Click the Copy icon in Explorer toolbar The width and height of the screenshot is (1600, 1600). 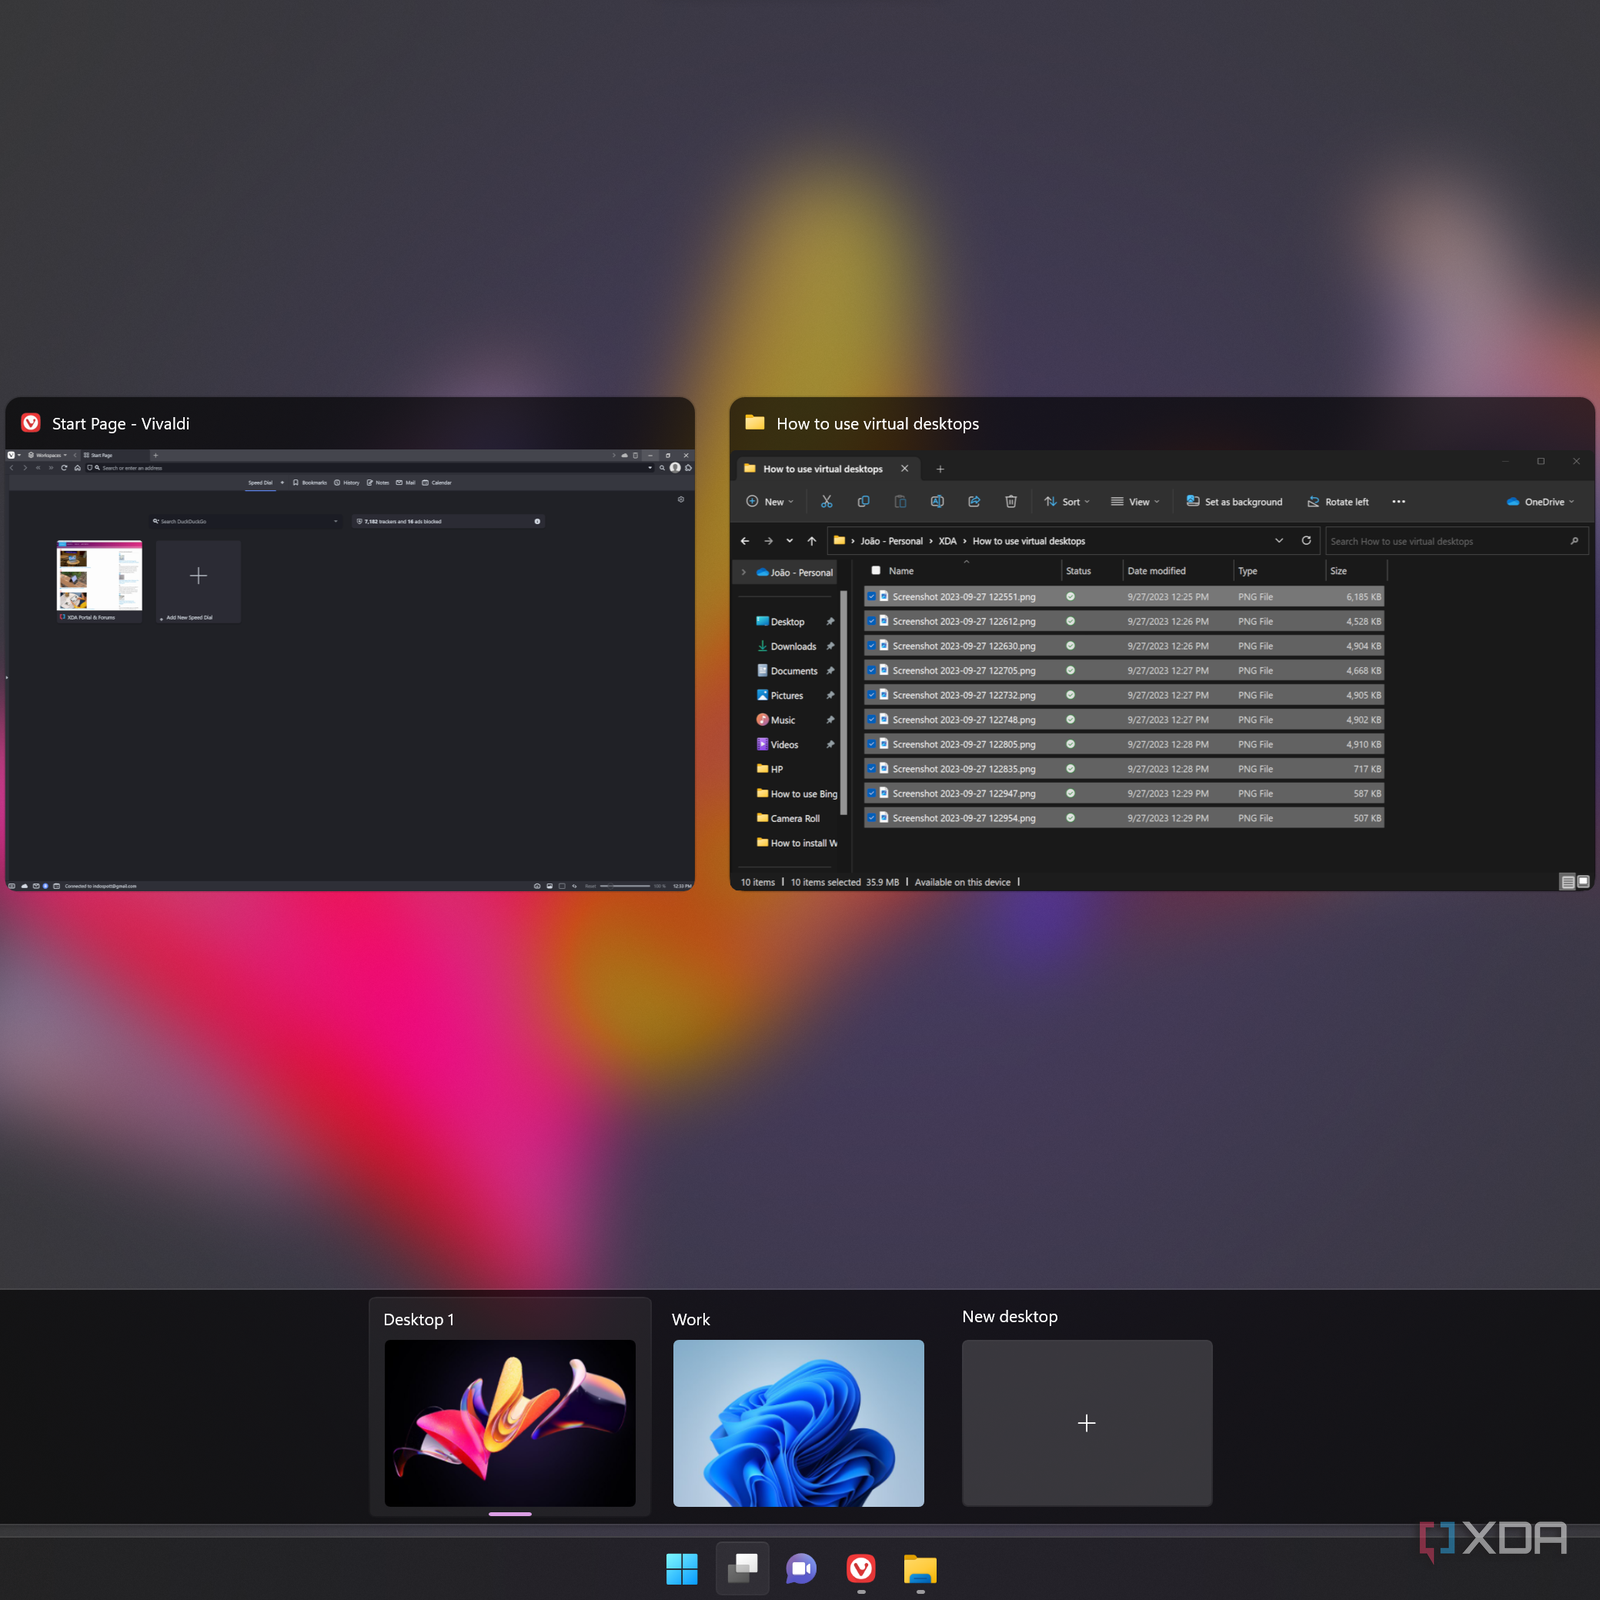863,502
